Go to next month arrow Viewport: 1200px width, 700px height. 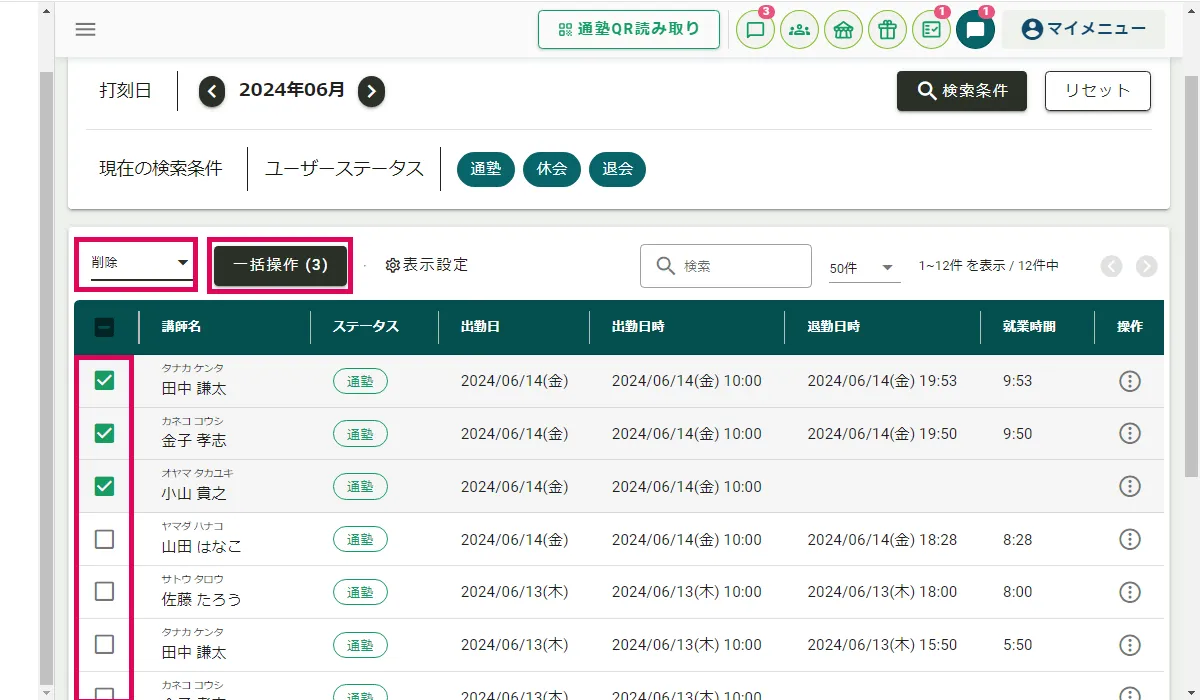[x=371, y=91]
